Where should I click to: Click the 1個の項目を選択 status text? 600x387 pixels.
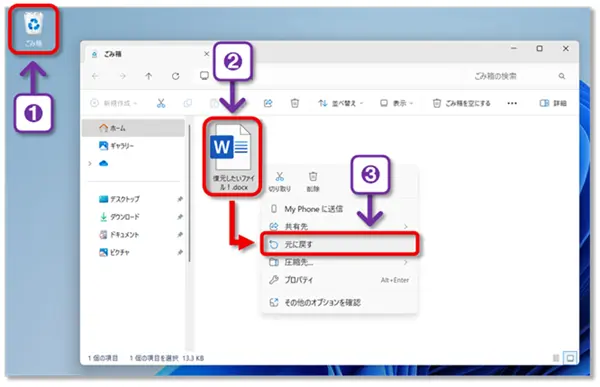tap(154, 358)
